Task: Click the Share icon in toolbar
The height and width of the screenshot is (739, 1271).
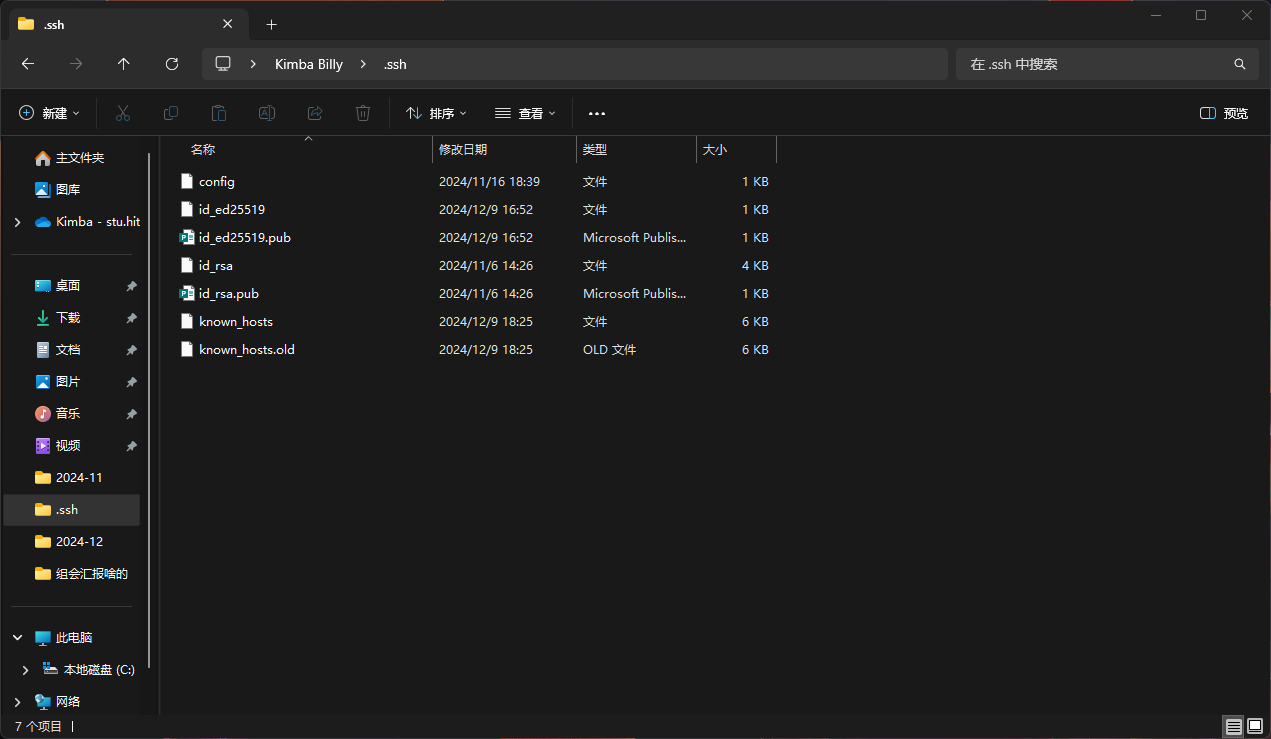Action: click(x=315, y=113)
